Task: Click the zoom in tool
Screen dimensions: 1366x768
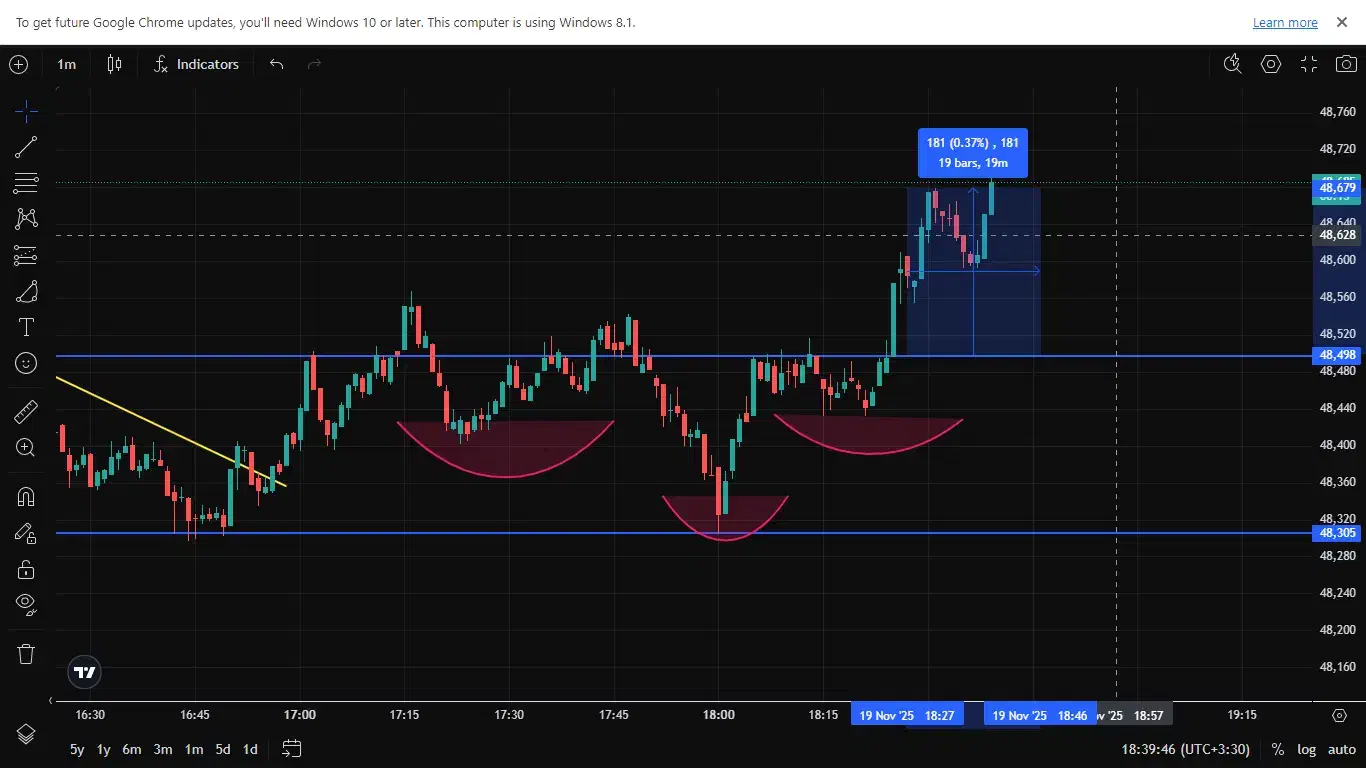Action: 26,448
